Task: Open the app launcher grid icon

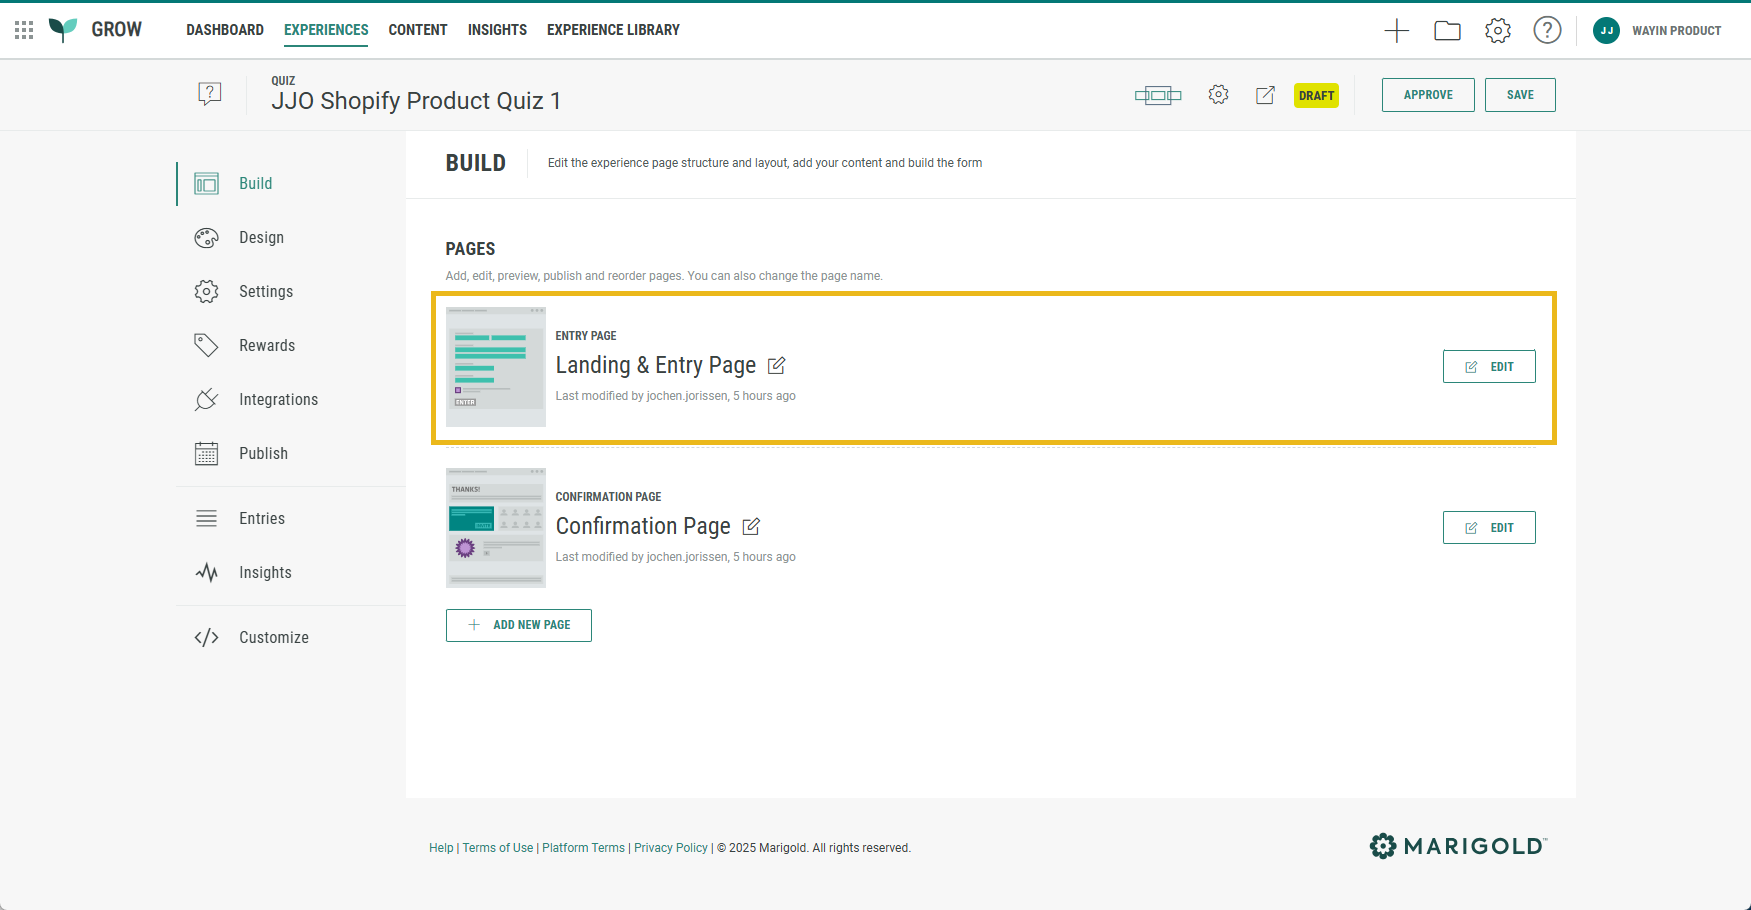Action: click(24, 30)
